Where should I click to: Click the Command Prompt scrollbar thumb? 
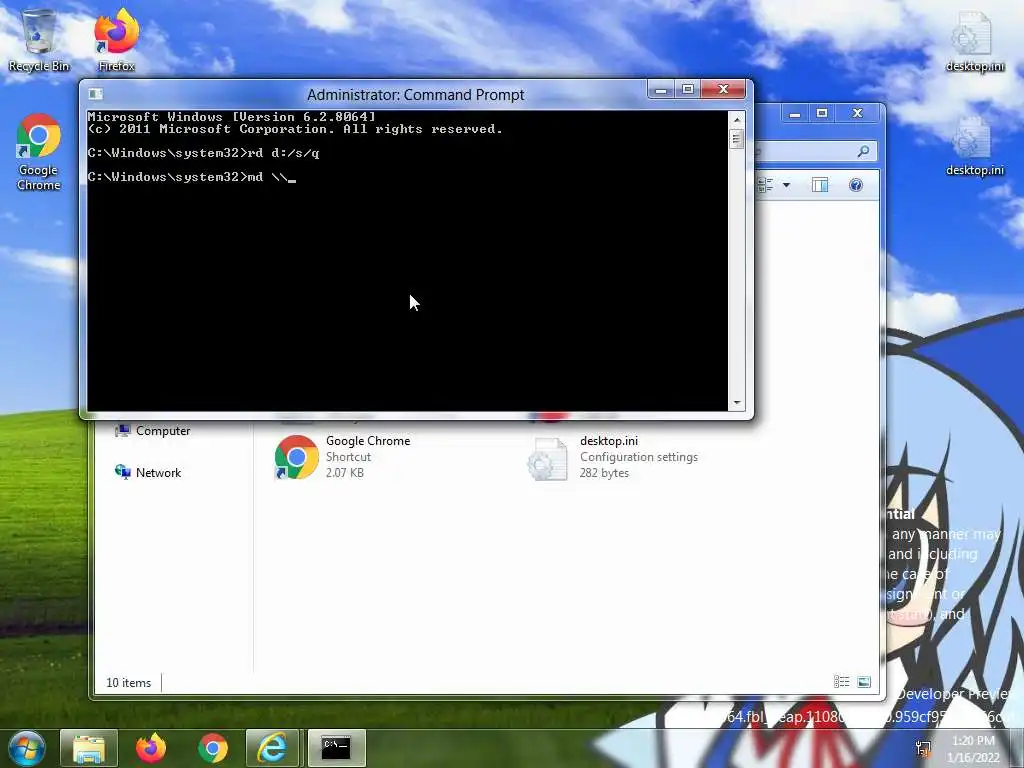737,138
